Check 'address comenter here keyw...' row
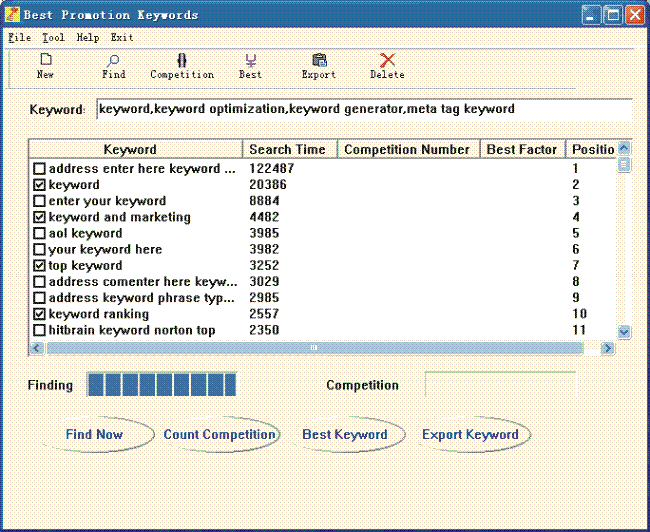Viewport: 650px width, 532px height. coord(39,282)
